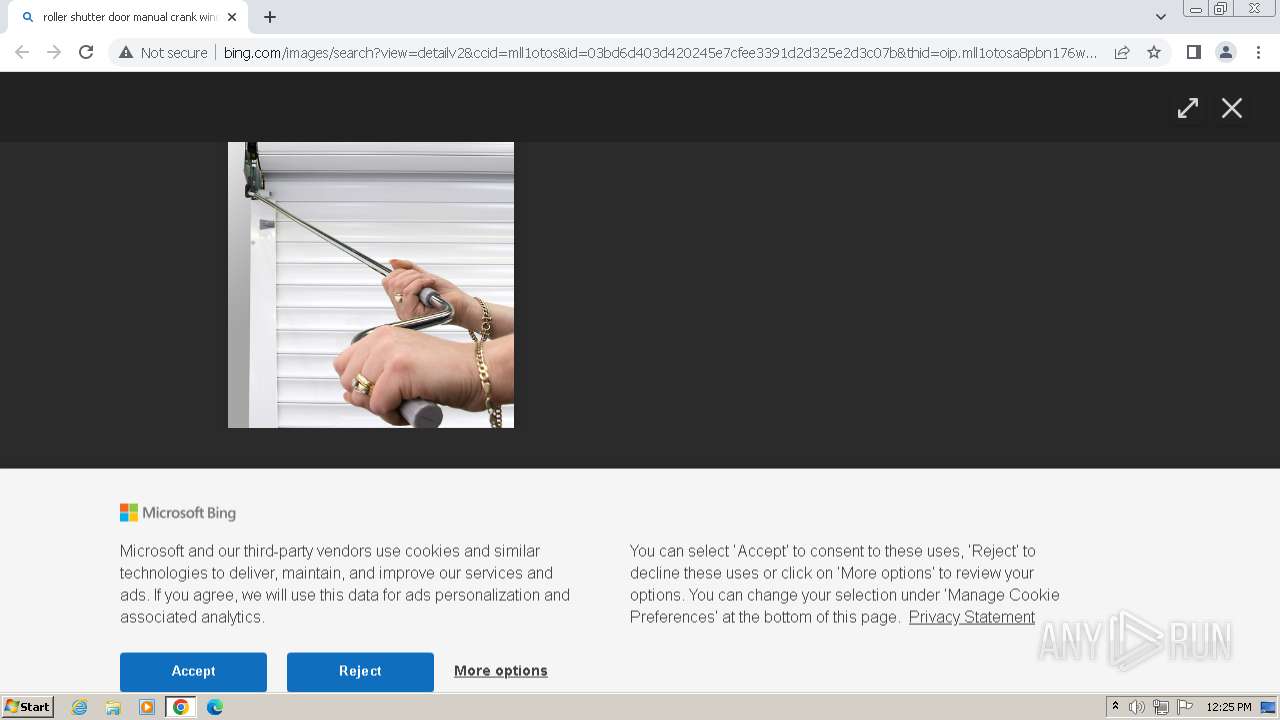Accept Bing cookies

click(x=193, y=671)
